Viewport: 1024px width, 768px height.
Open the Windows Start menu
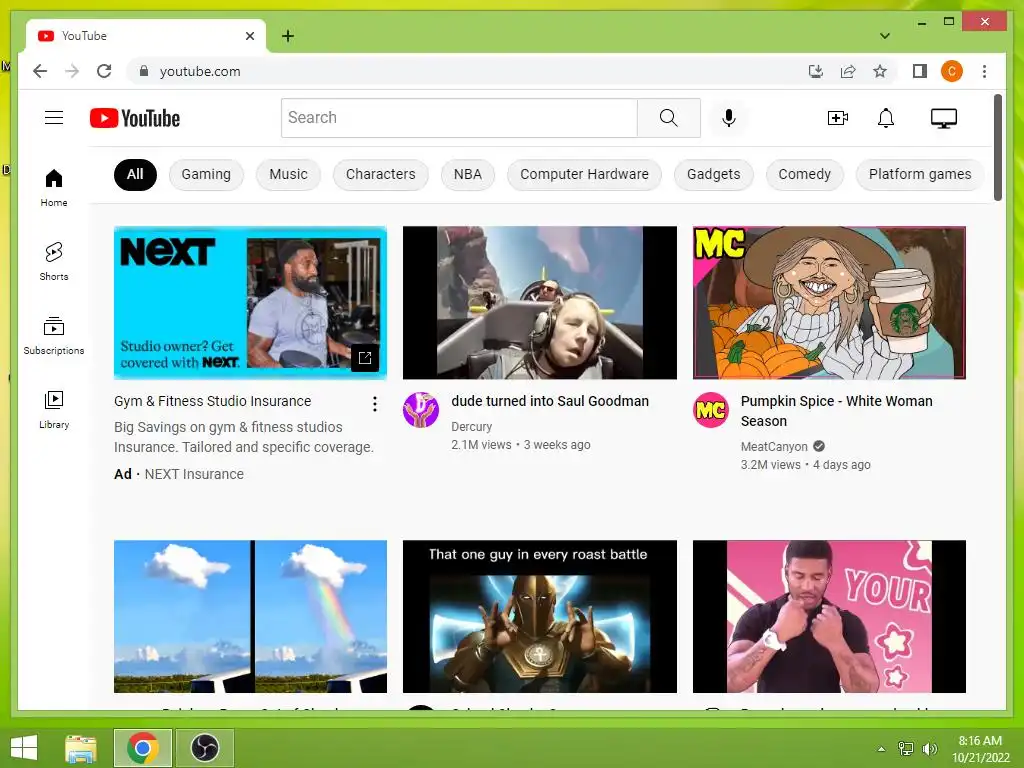pos(24,748)
